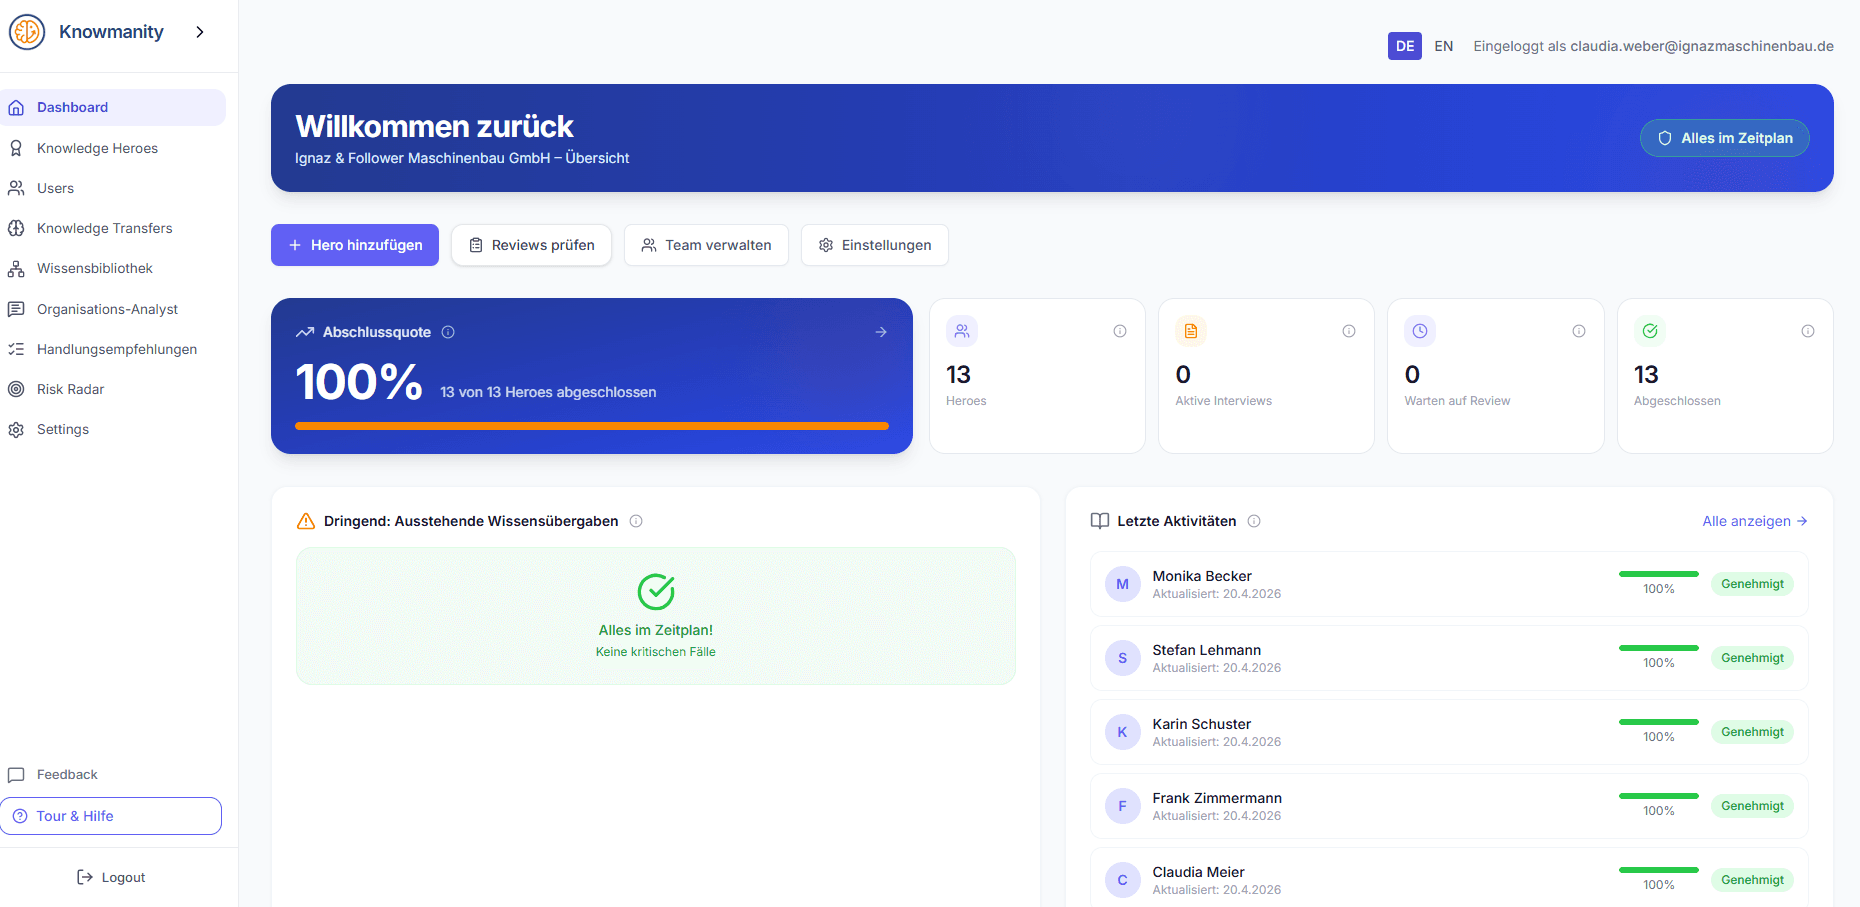
Task: Log out using the Logout button
Action: pyautogui.click(x=111, y=877)
